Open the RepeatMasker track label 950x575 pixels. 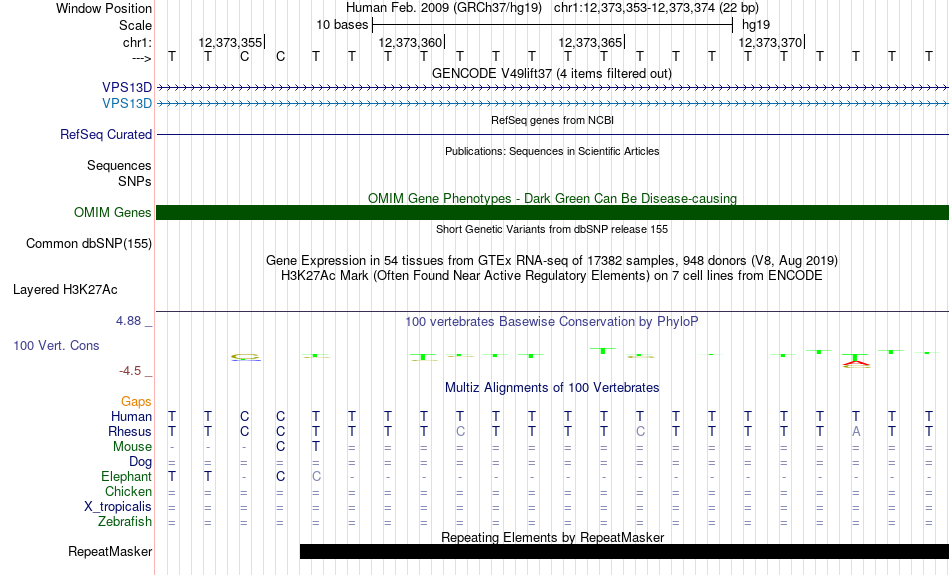coord(110,551)
